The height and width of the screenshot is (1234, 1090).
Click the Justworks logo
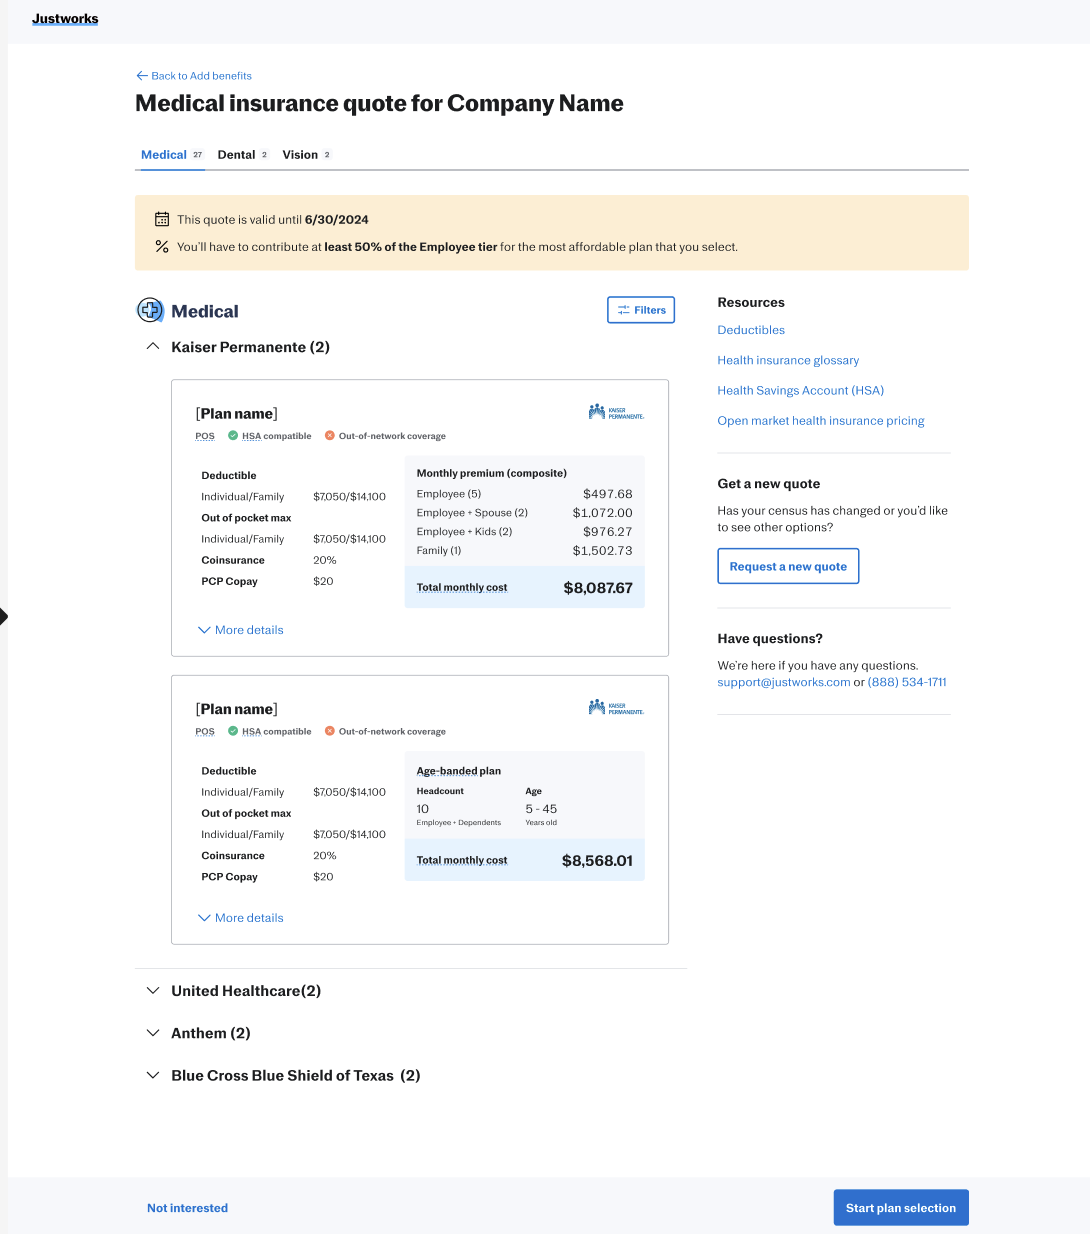pyautogui.click(x=65, y=19)
